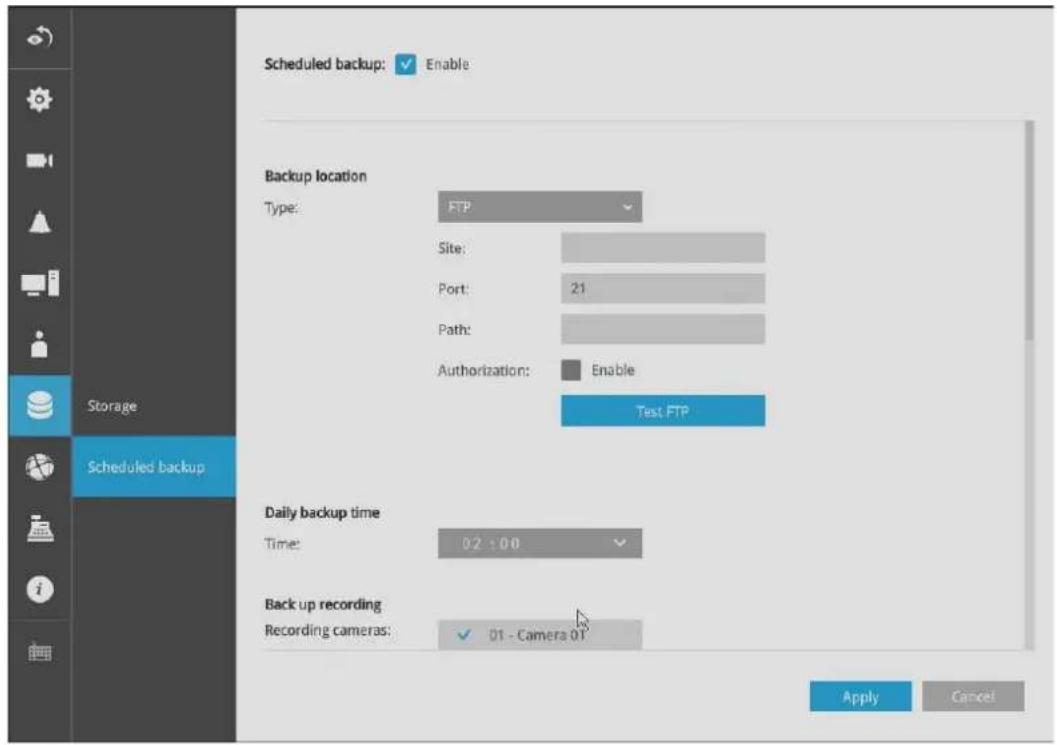Viewport: 1057px width, 745px height.
Task: Open the alarm bell icon
Action: click(x=40, y=222)
